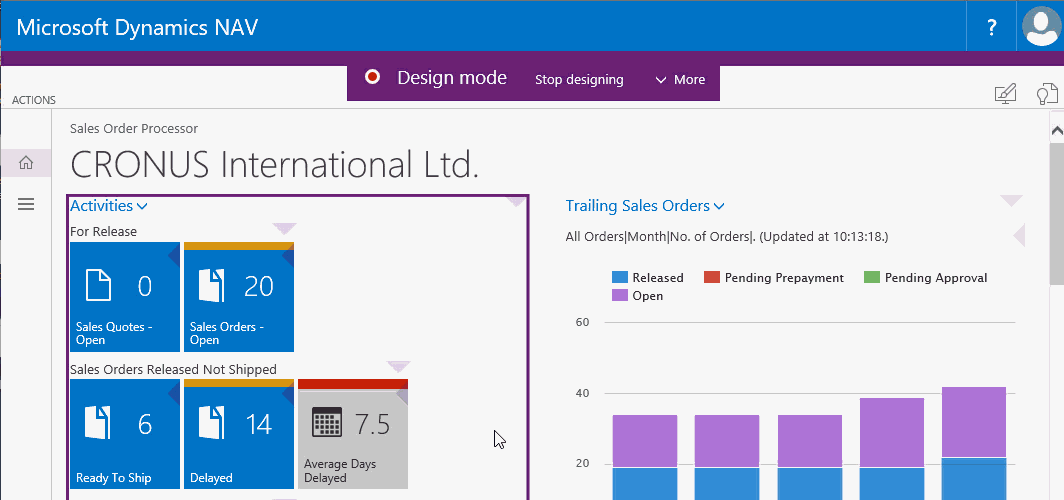The image size is (1064, 500).
Task: Click the lightbulb search icon
Action: 1046,95
